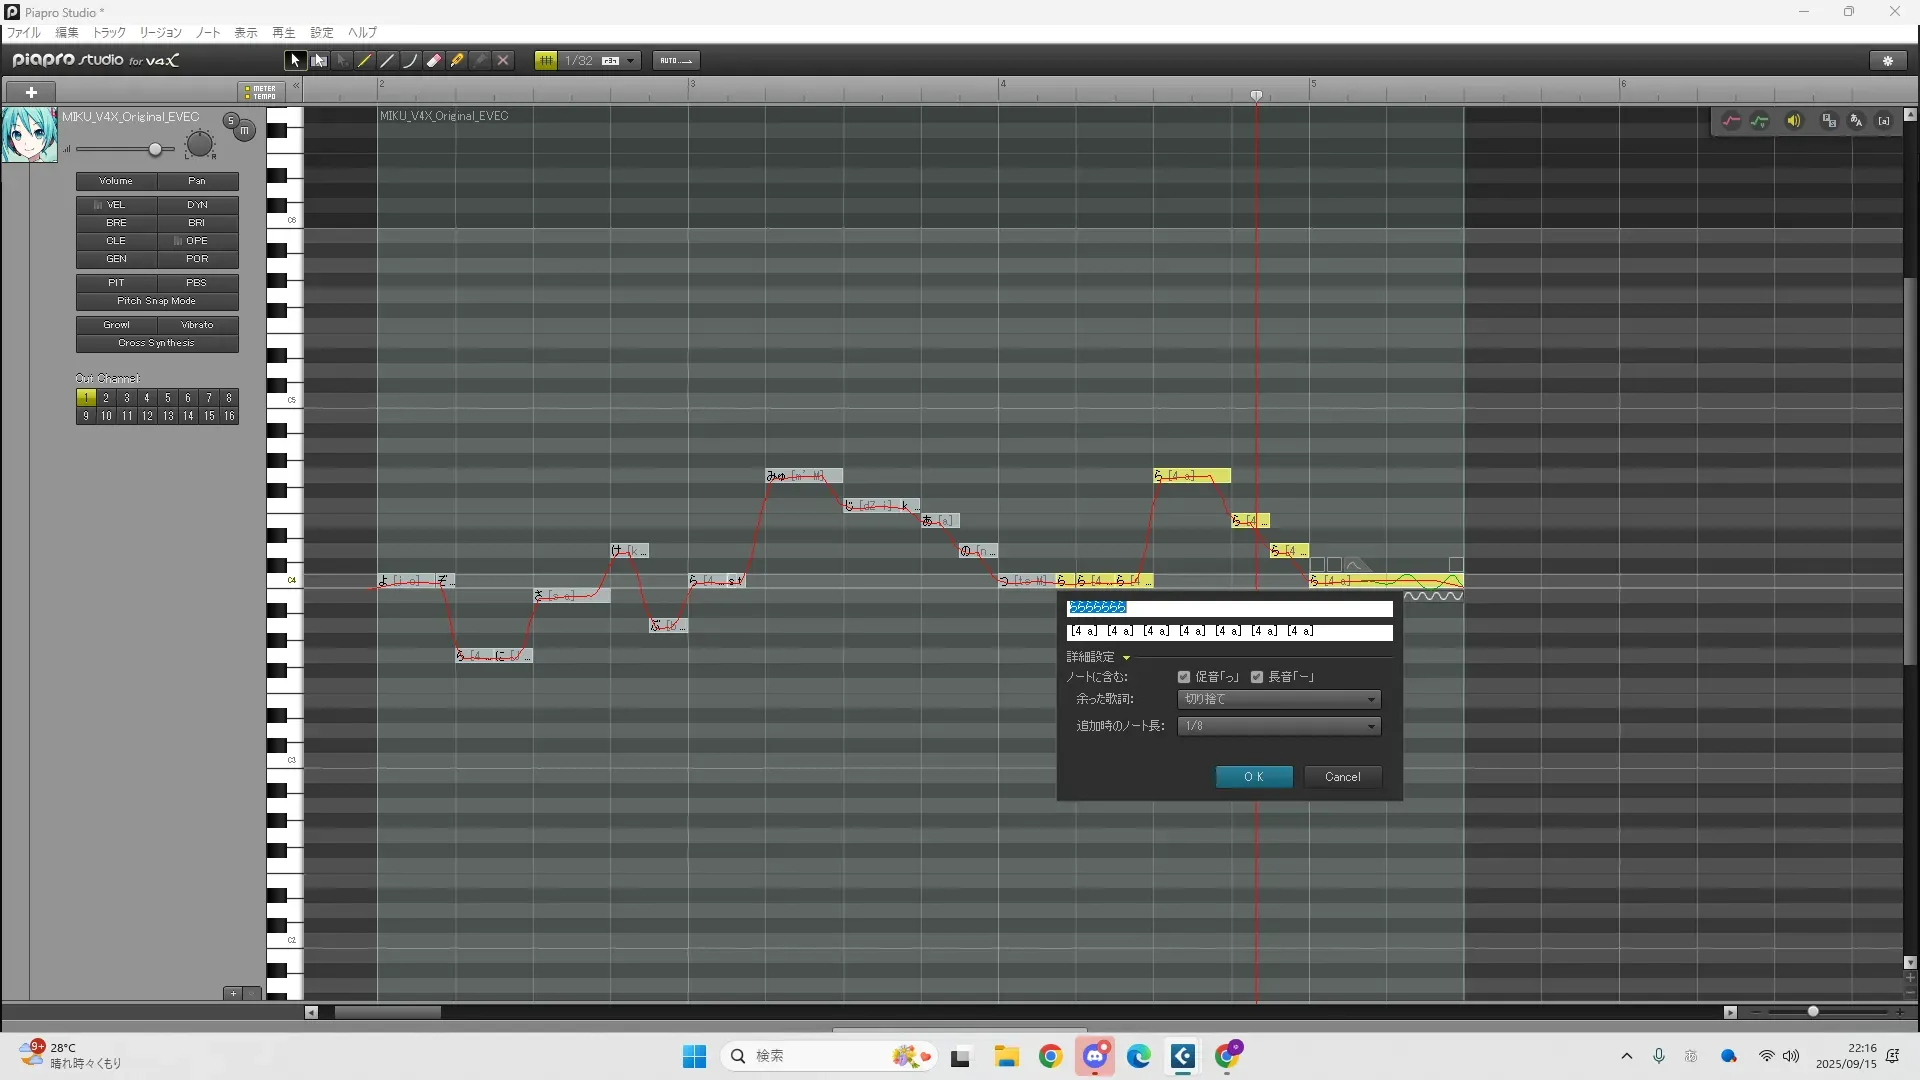Screen dimensions: 1920x1080
Task: Open the 余った歌詞 dropdown
Action: [x=1279, y=699]
